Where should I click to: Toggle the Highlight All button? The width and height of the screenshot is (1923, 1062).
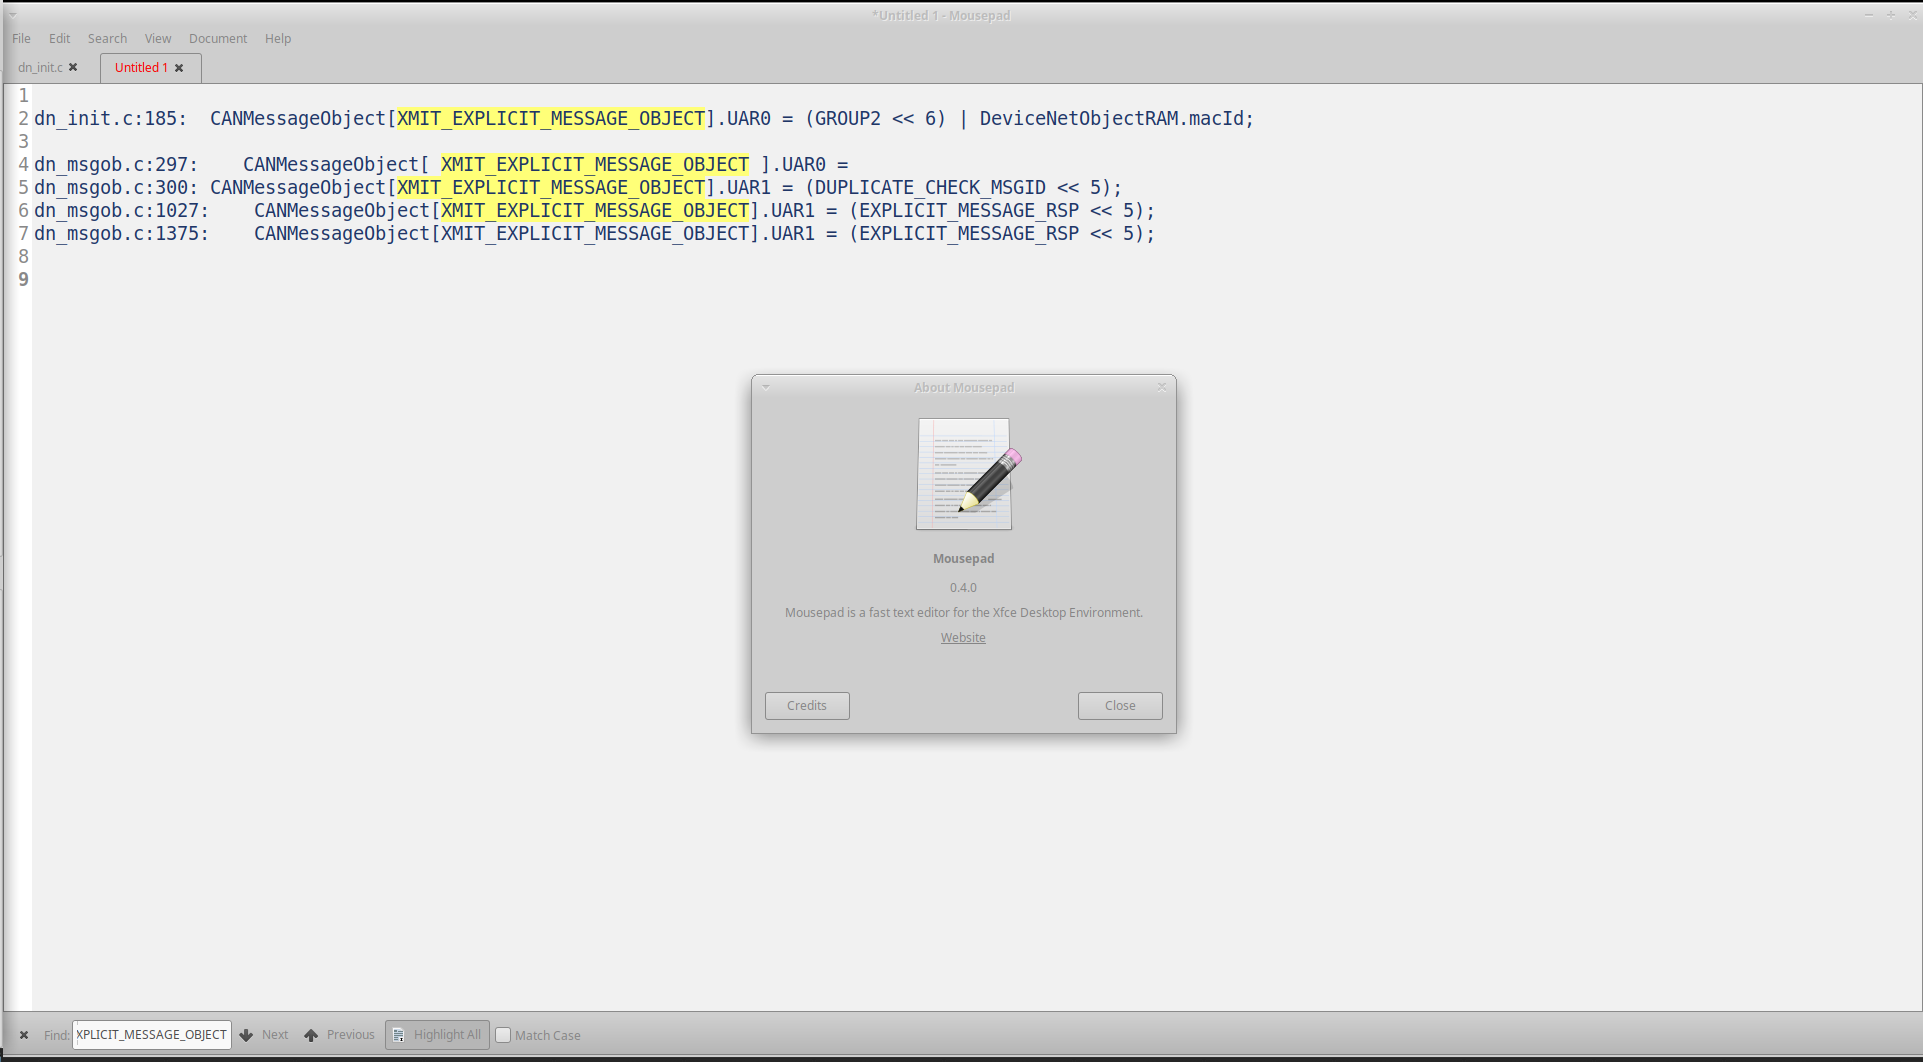coord(437,1035)
